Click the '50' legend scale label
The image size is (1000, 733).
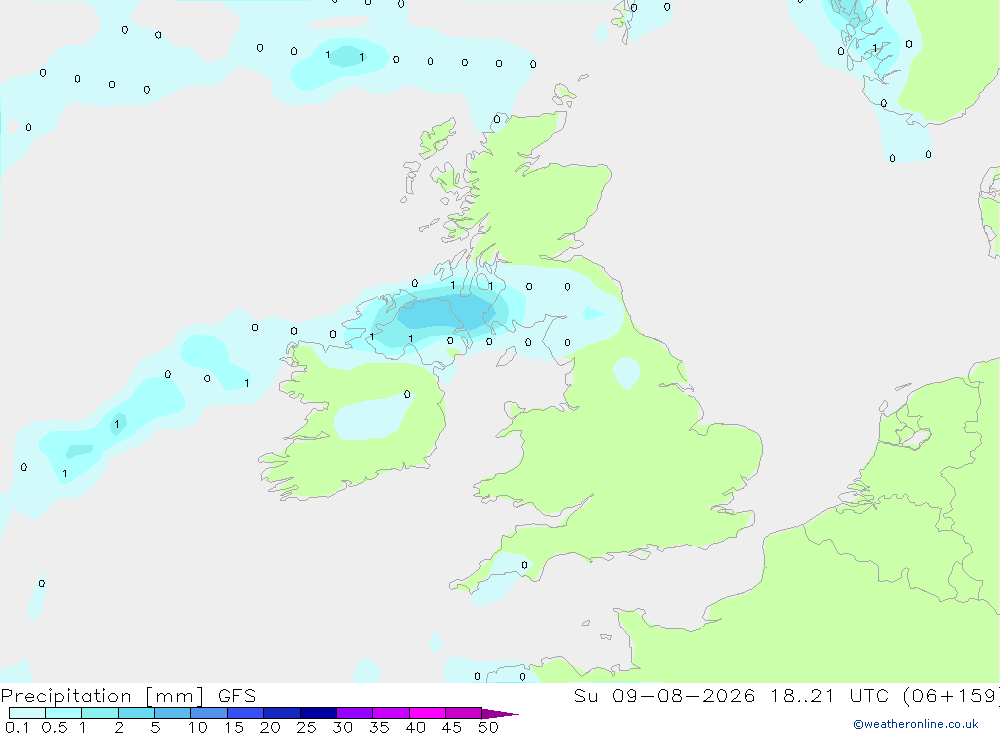[x=488, y=727]
